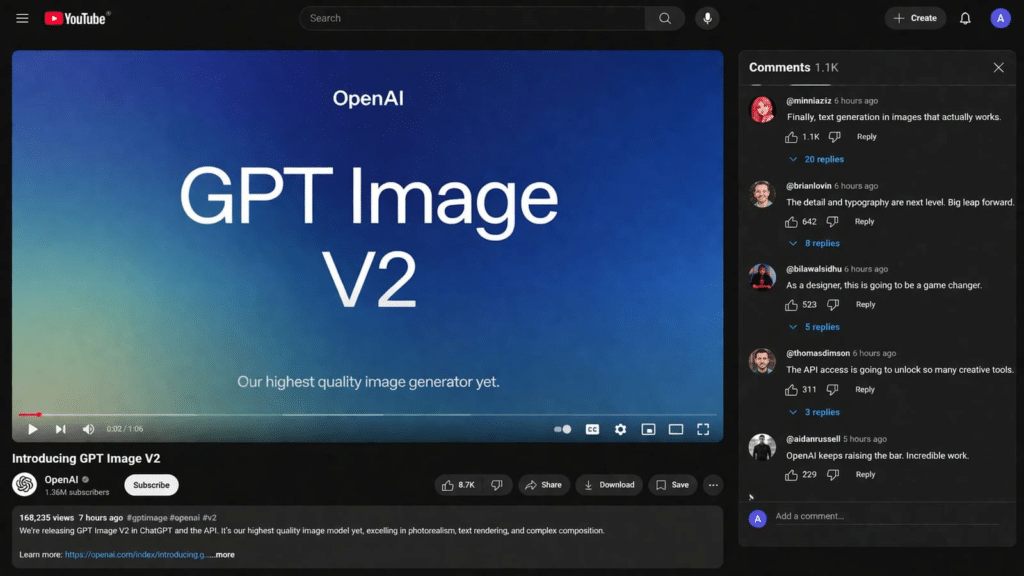Expand the 20 replies under minniaziz's comment
The height and width of the screenshot is (576, 1024).
click(822, 159)
